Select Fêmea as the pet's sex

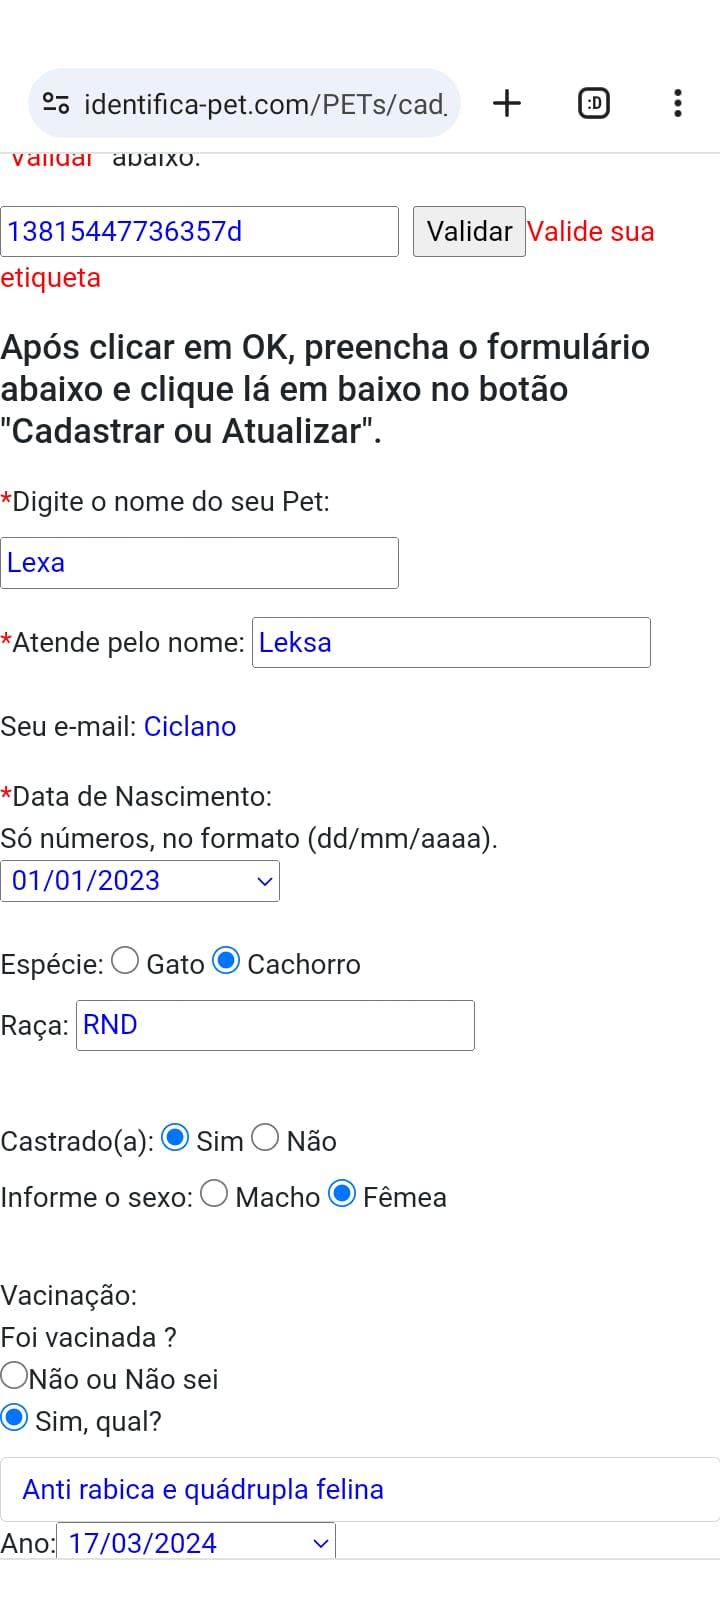coord(342,1194)
